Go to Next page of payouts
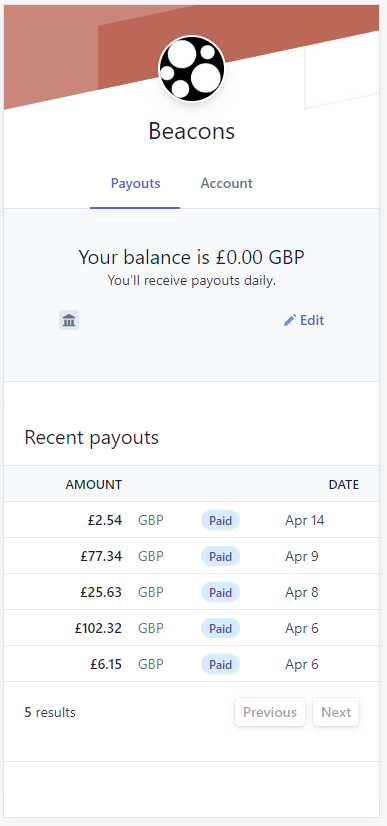Viewport: 387px width, 826px height. (x=336, y=712)
